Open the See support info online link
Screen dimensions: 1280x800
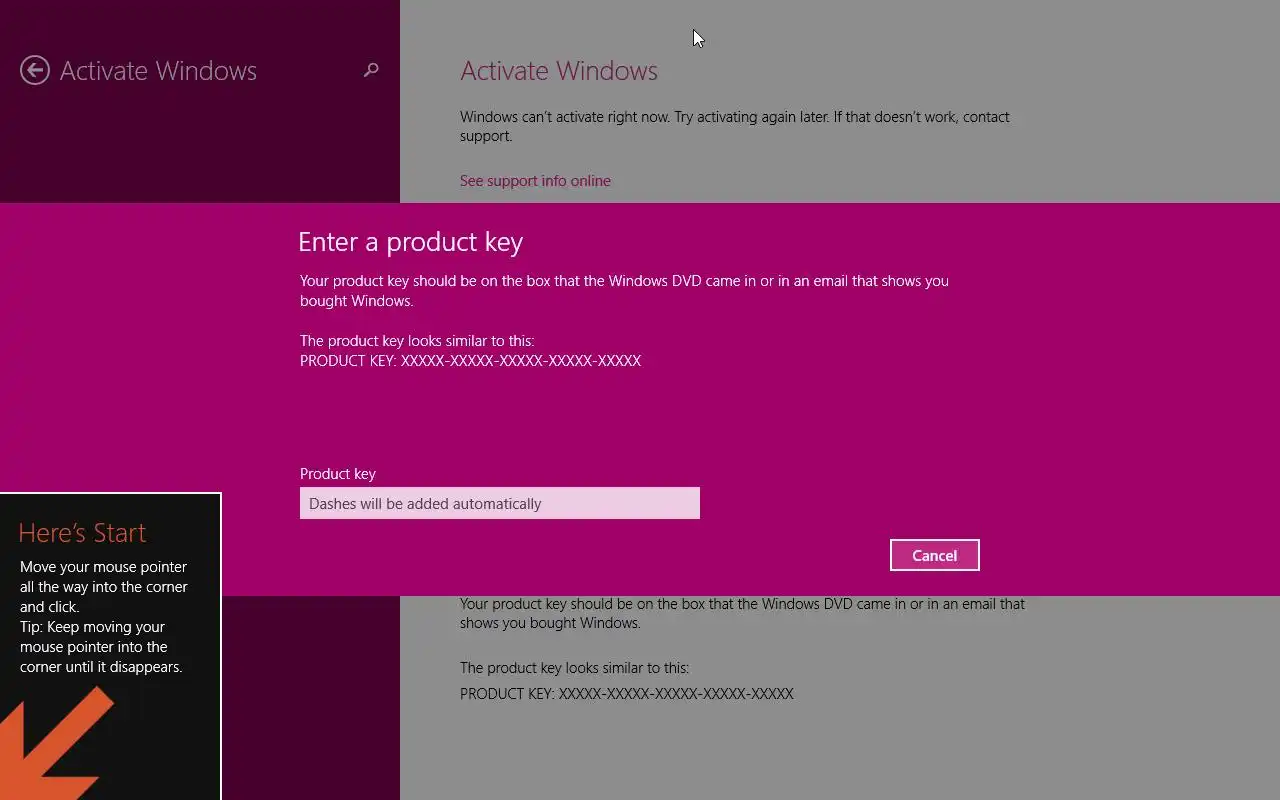point(535,181)
